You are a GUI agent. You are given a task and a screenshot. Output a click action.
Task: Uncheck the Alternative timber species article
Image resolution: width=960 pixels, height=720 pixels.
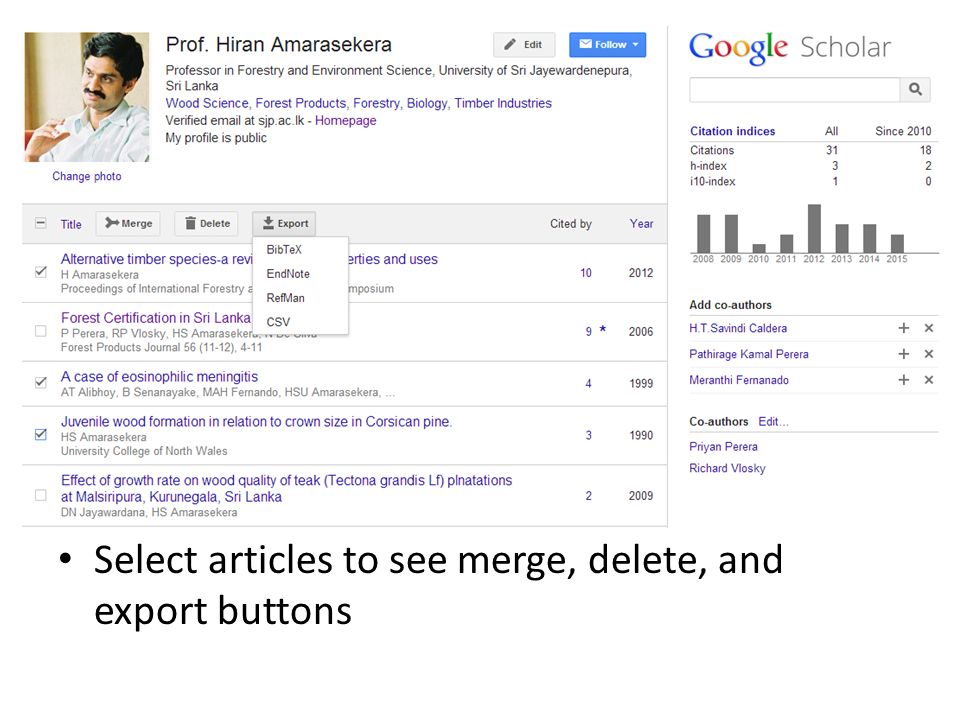tap(41, 271)
